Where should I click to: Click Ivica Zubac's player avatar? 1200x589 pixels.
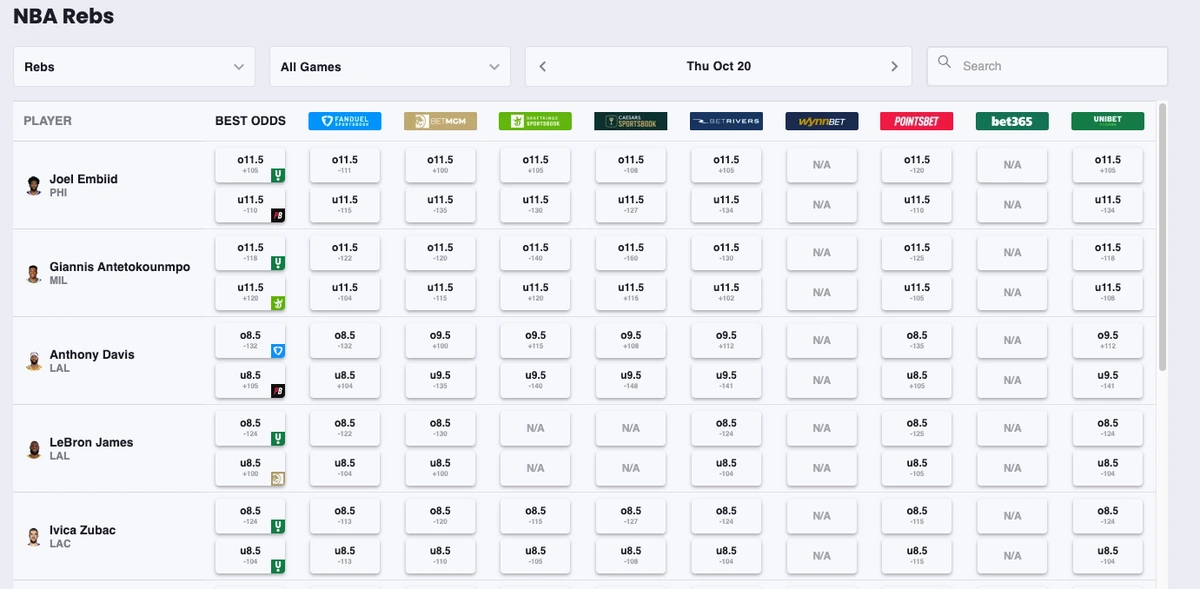tap(34, 537)
